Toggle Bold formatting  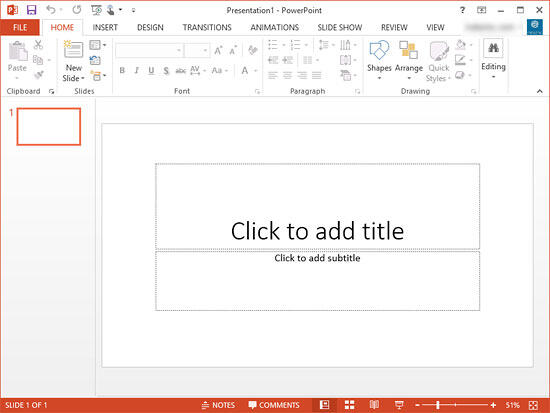pyautogui.click(x=122, y=71)
